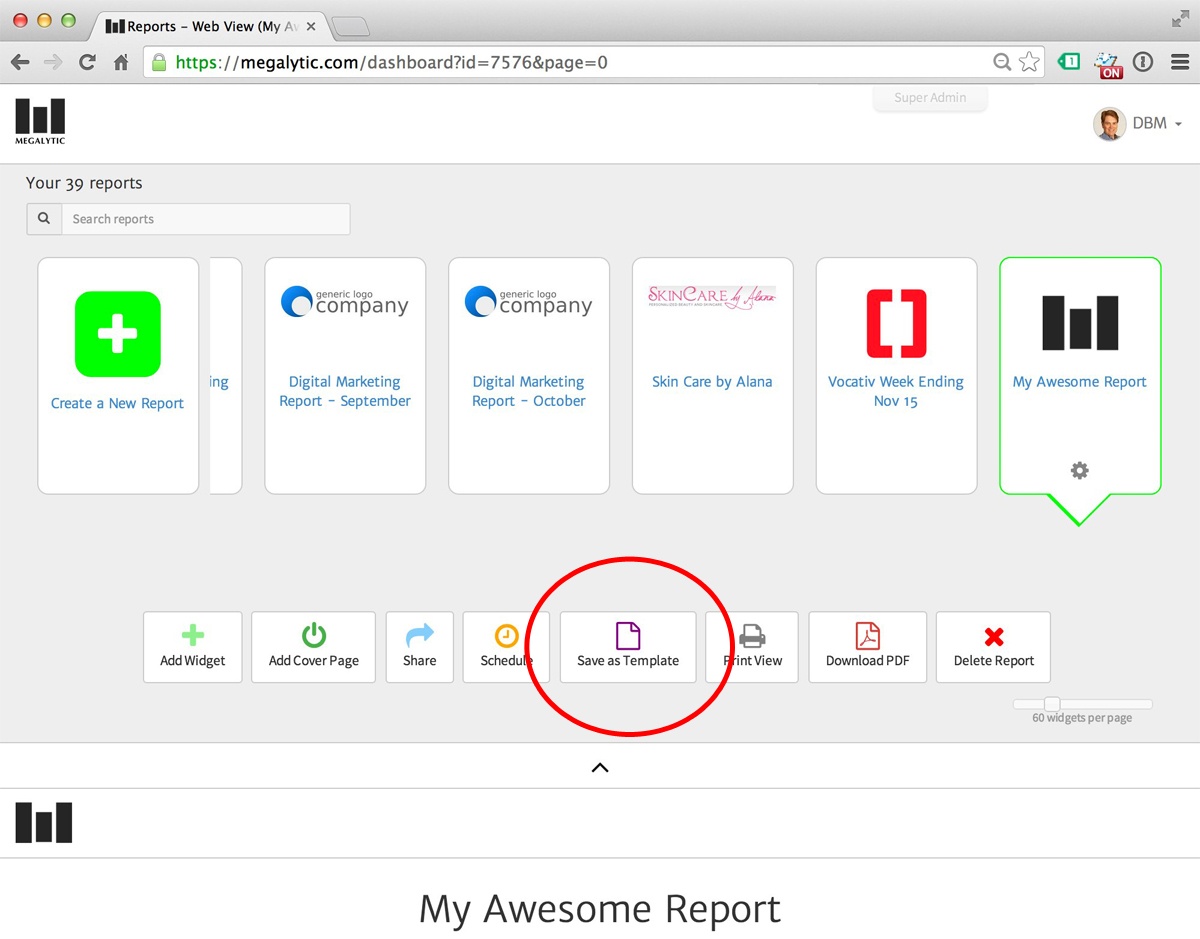Click the Search reports input field
This screenshot has width=1200, height=939.
tap(205, 219)
